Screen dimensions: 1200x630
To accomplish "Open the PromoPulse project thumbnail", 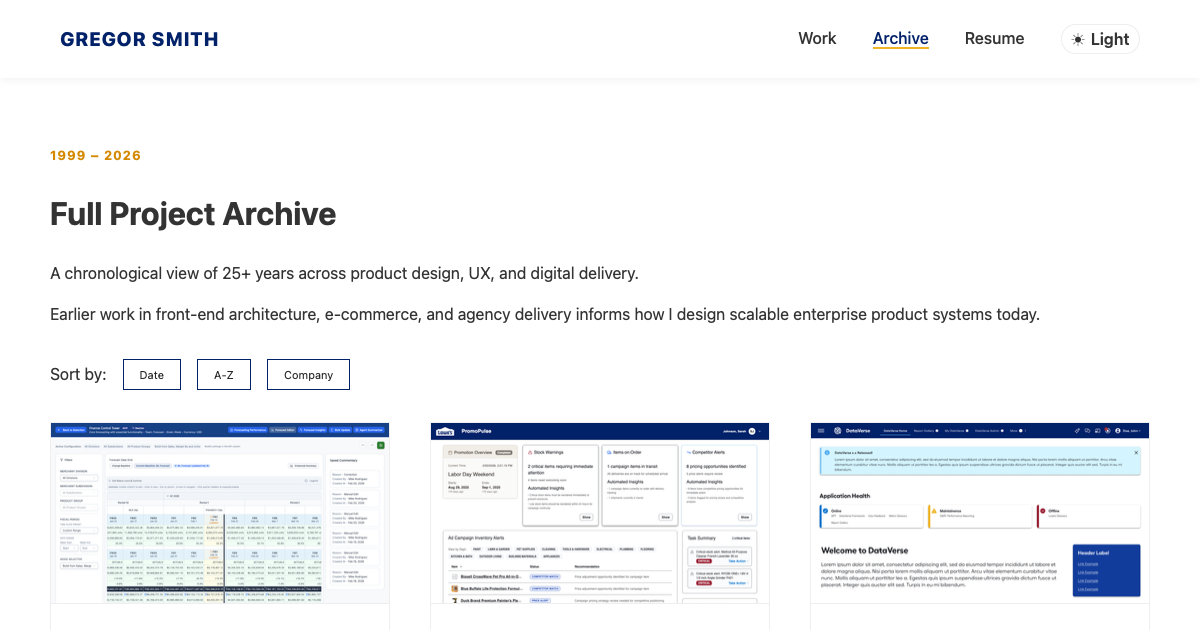I will tap(600, 513).
